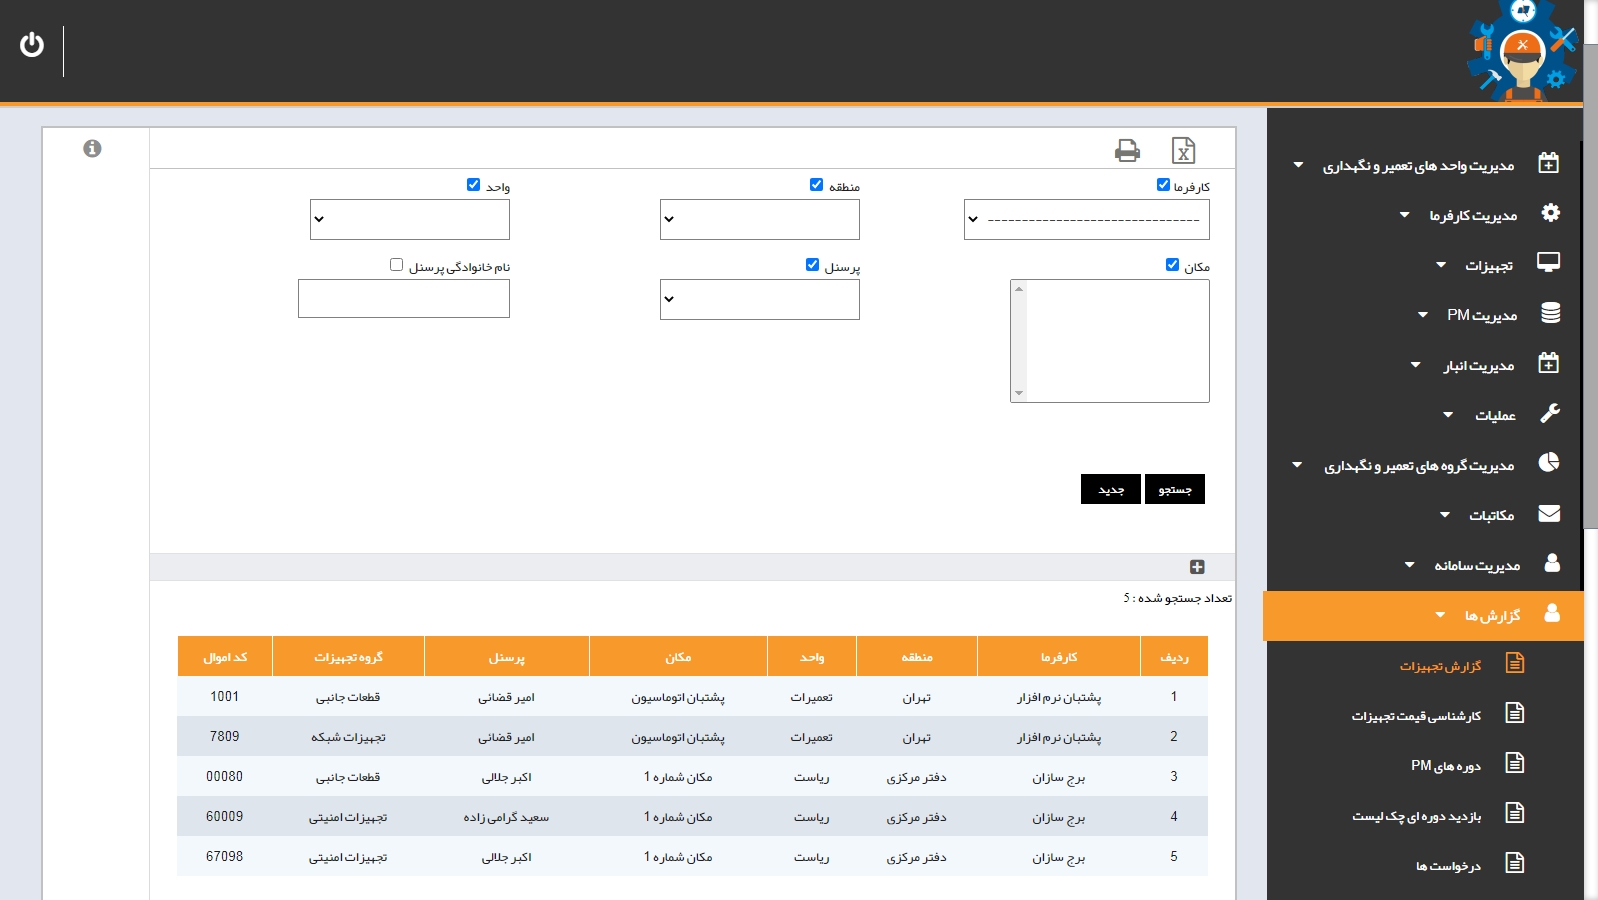Click the نام خانوادگی پرسنل text field
This screenshot has height=900, width=1598.
[x=404, y=299]
